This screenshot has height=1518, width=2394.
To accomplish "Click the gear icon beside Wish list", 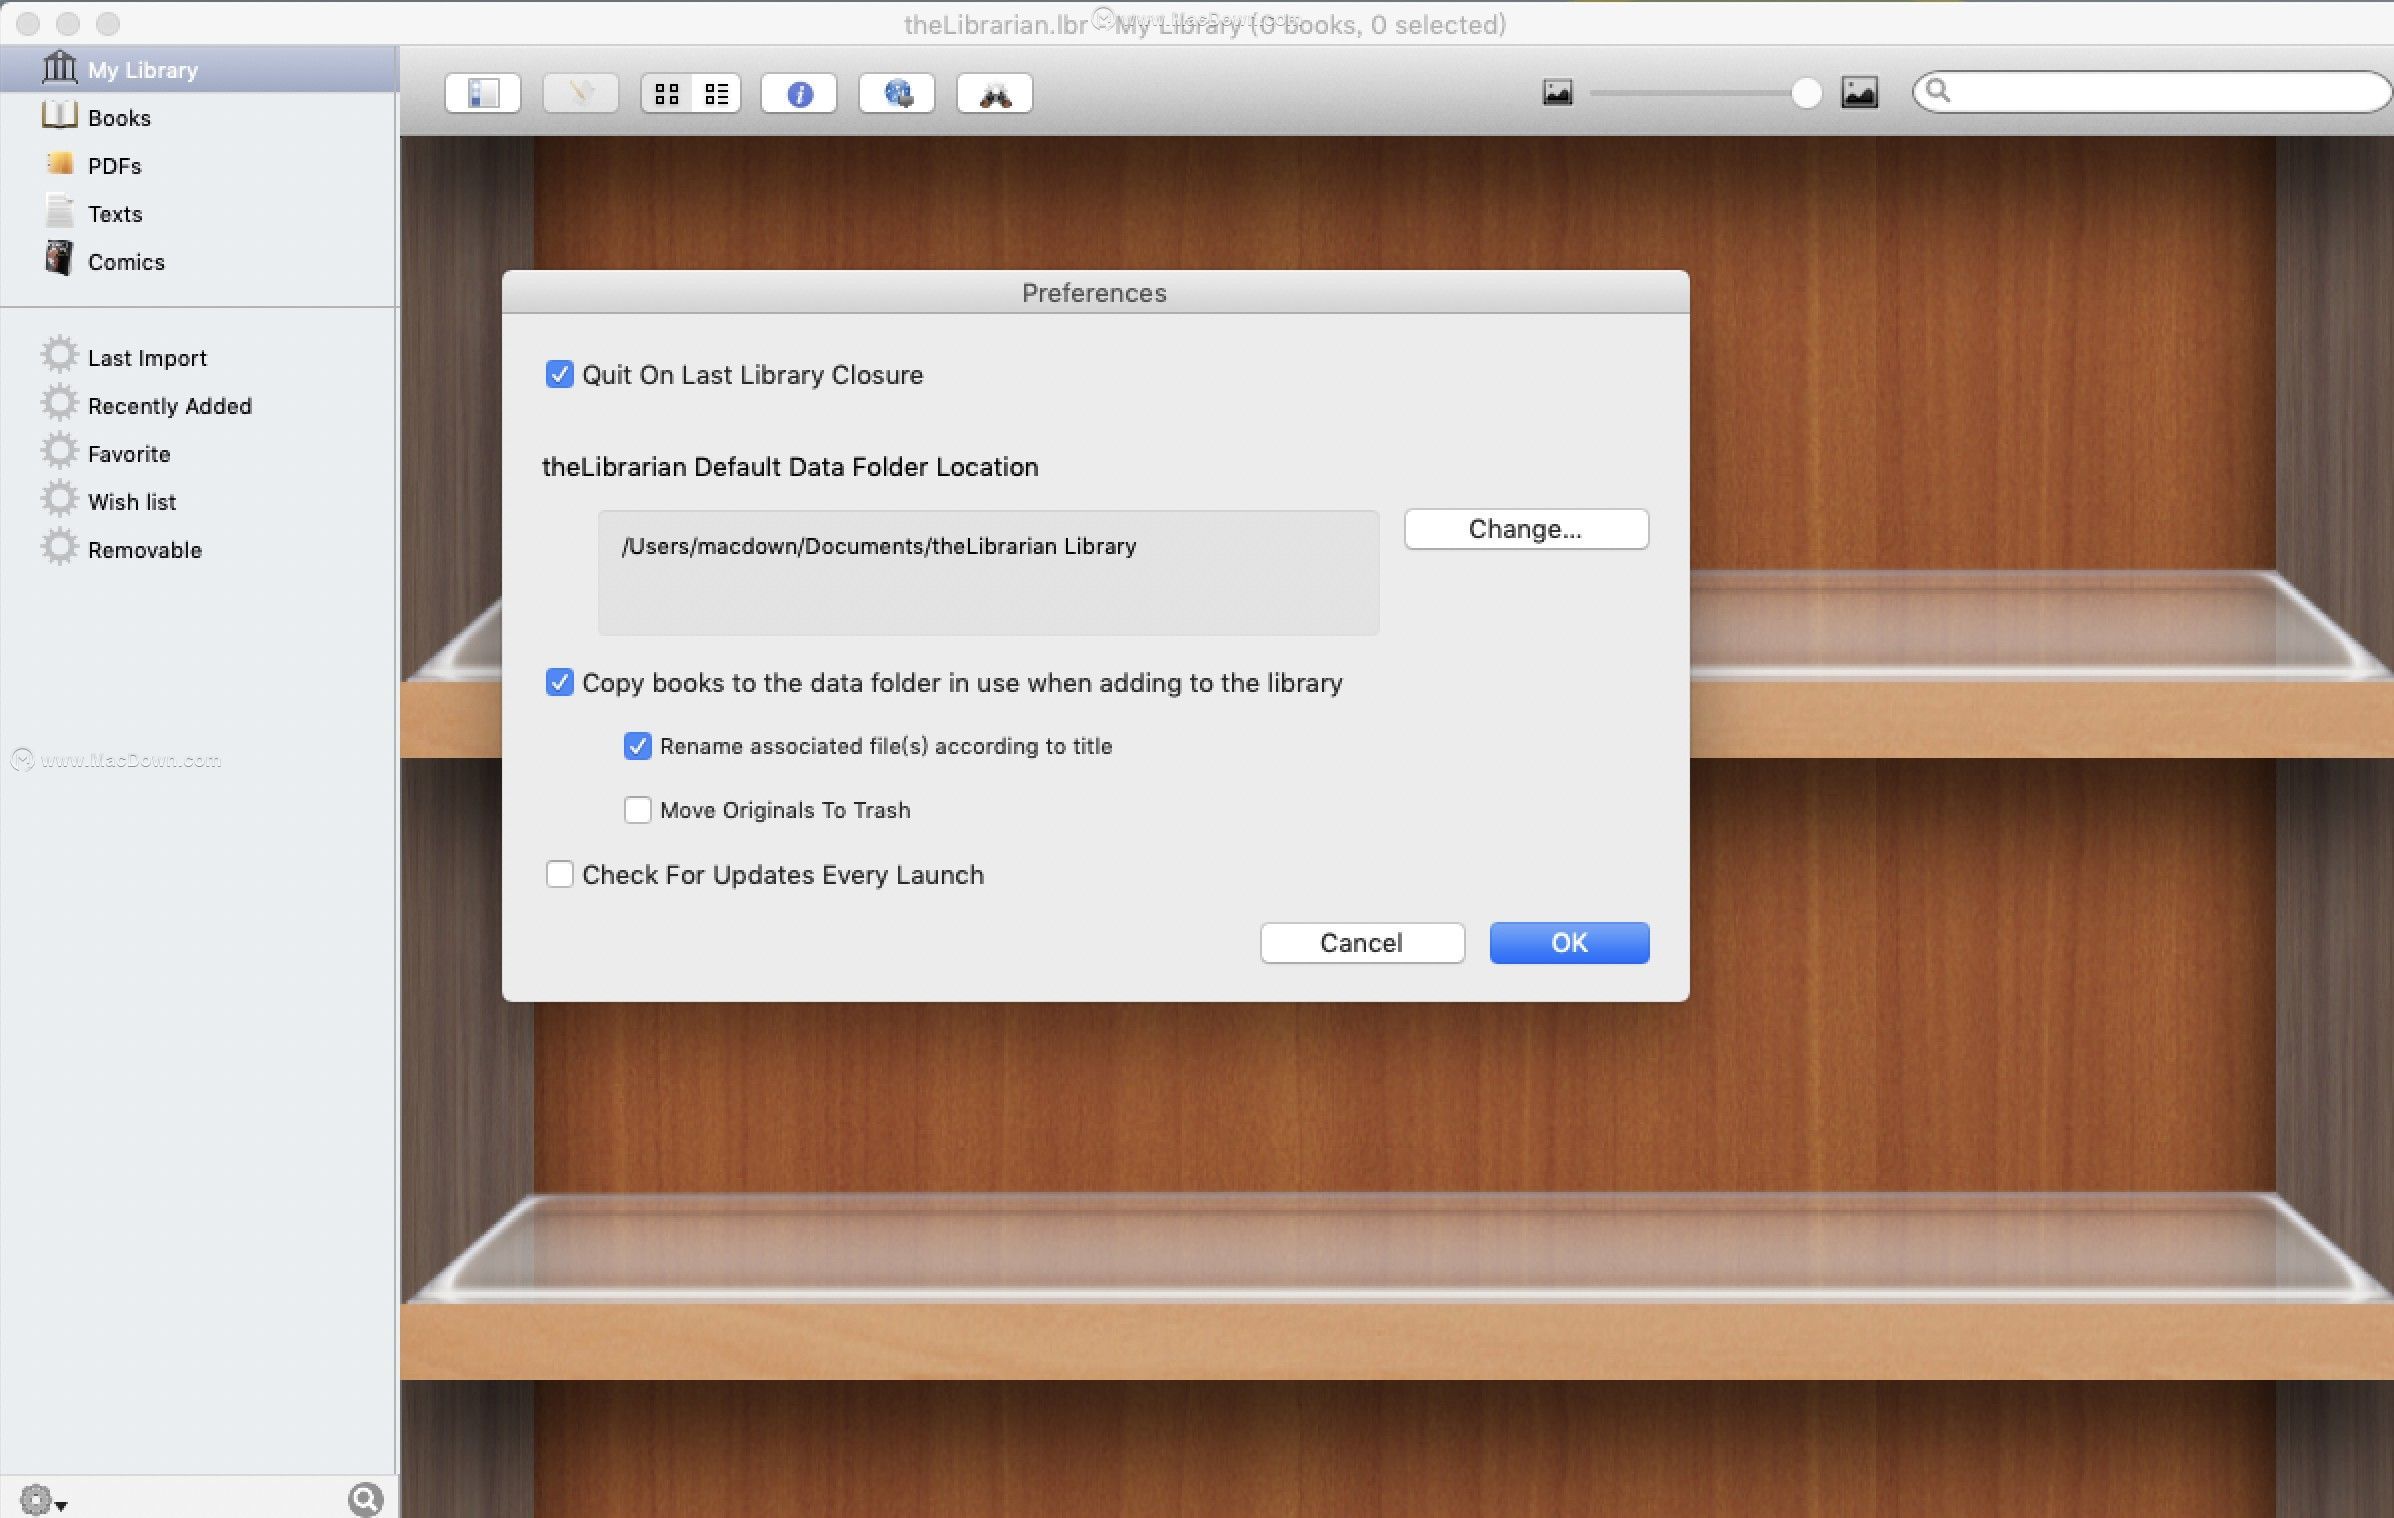I will point(59,499).
